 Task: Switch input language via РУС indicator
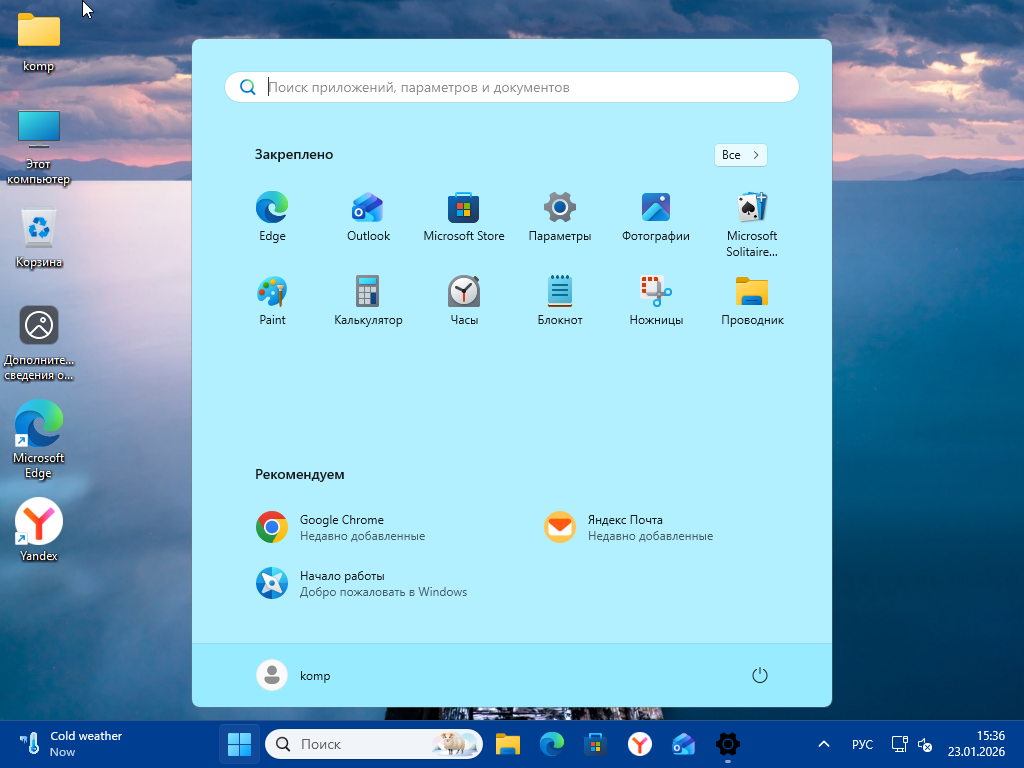(x=862, y=744)
